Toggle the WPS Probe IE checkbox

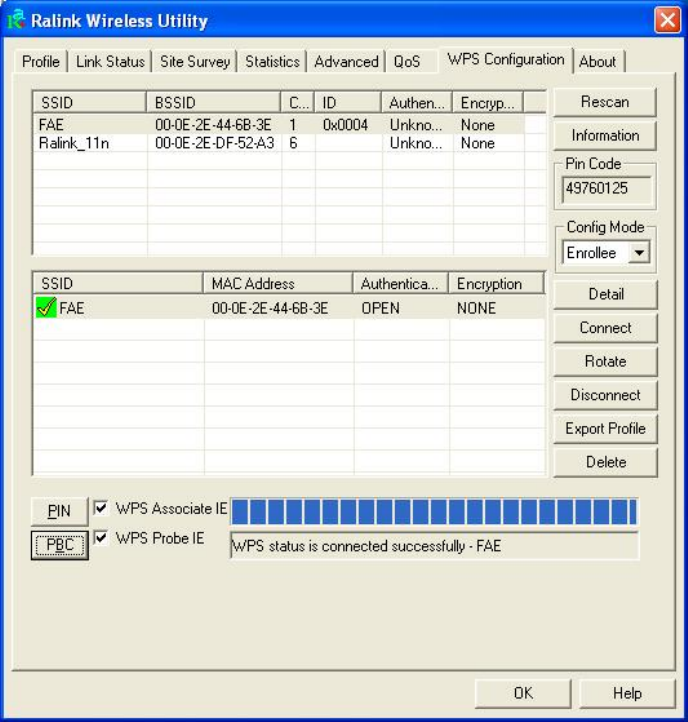click(x=100, y=537)
